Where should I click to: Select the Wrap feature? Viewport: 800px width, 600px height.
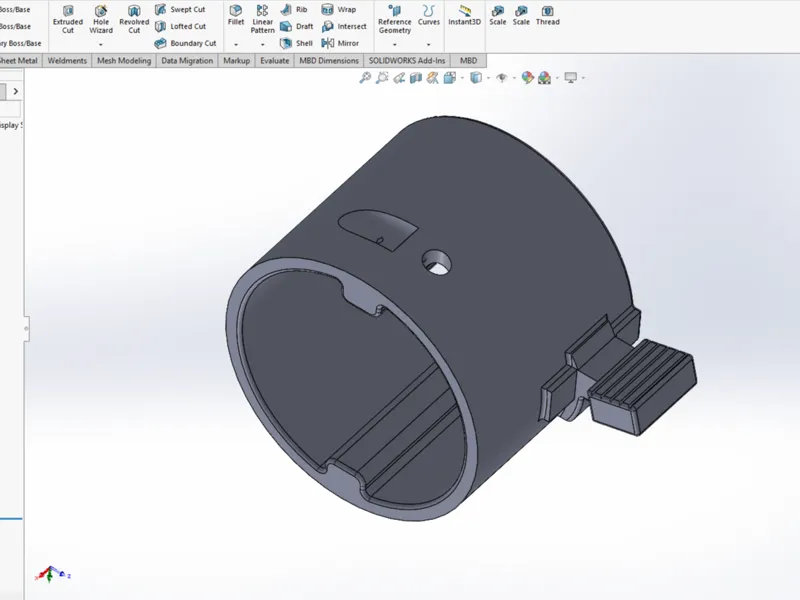[339, 9]
